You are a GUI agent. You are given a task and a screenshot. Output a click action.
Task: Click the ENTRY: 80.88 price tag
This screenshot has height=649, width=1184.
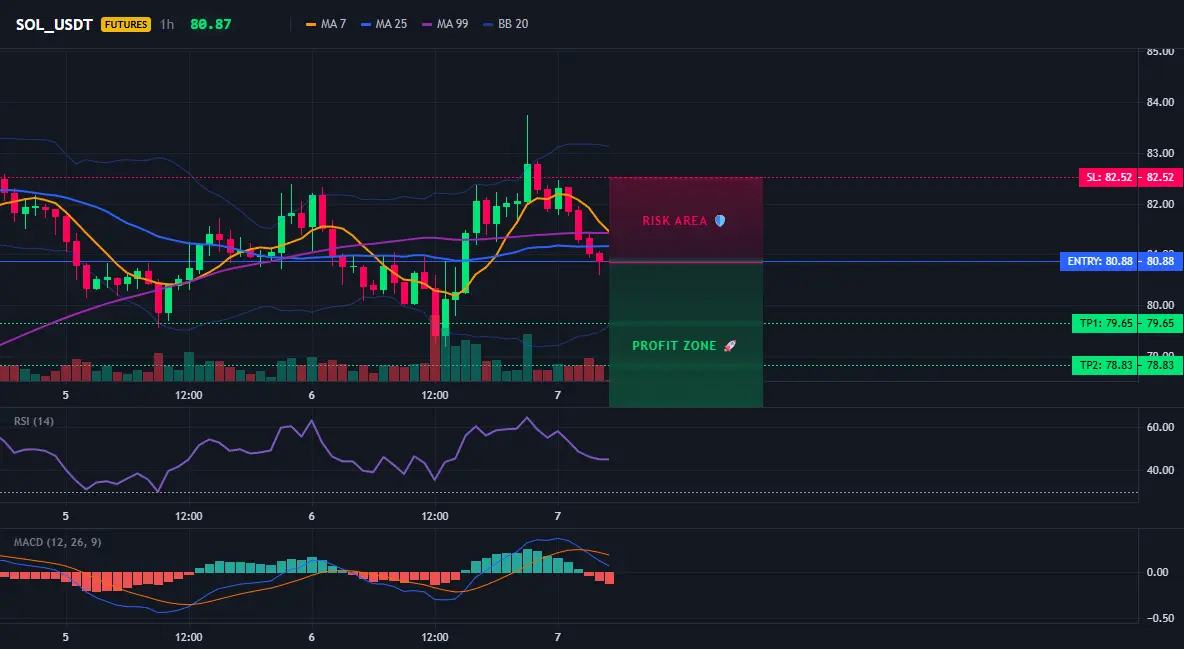1099,261
